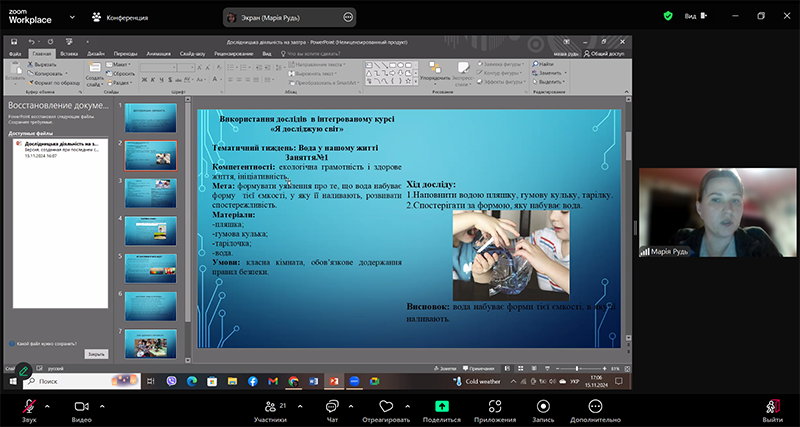Leave the meeting via Выйти
Viewport: 800px width, 427px height.
772,411
